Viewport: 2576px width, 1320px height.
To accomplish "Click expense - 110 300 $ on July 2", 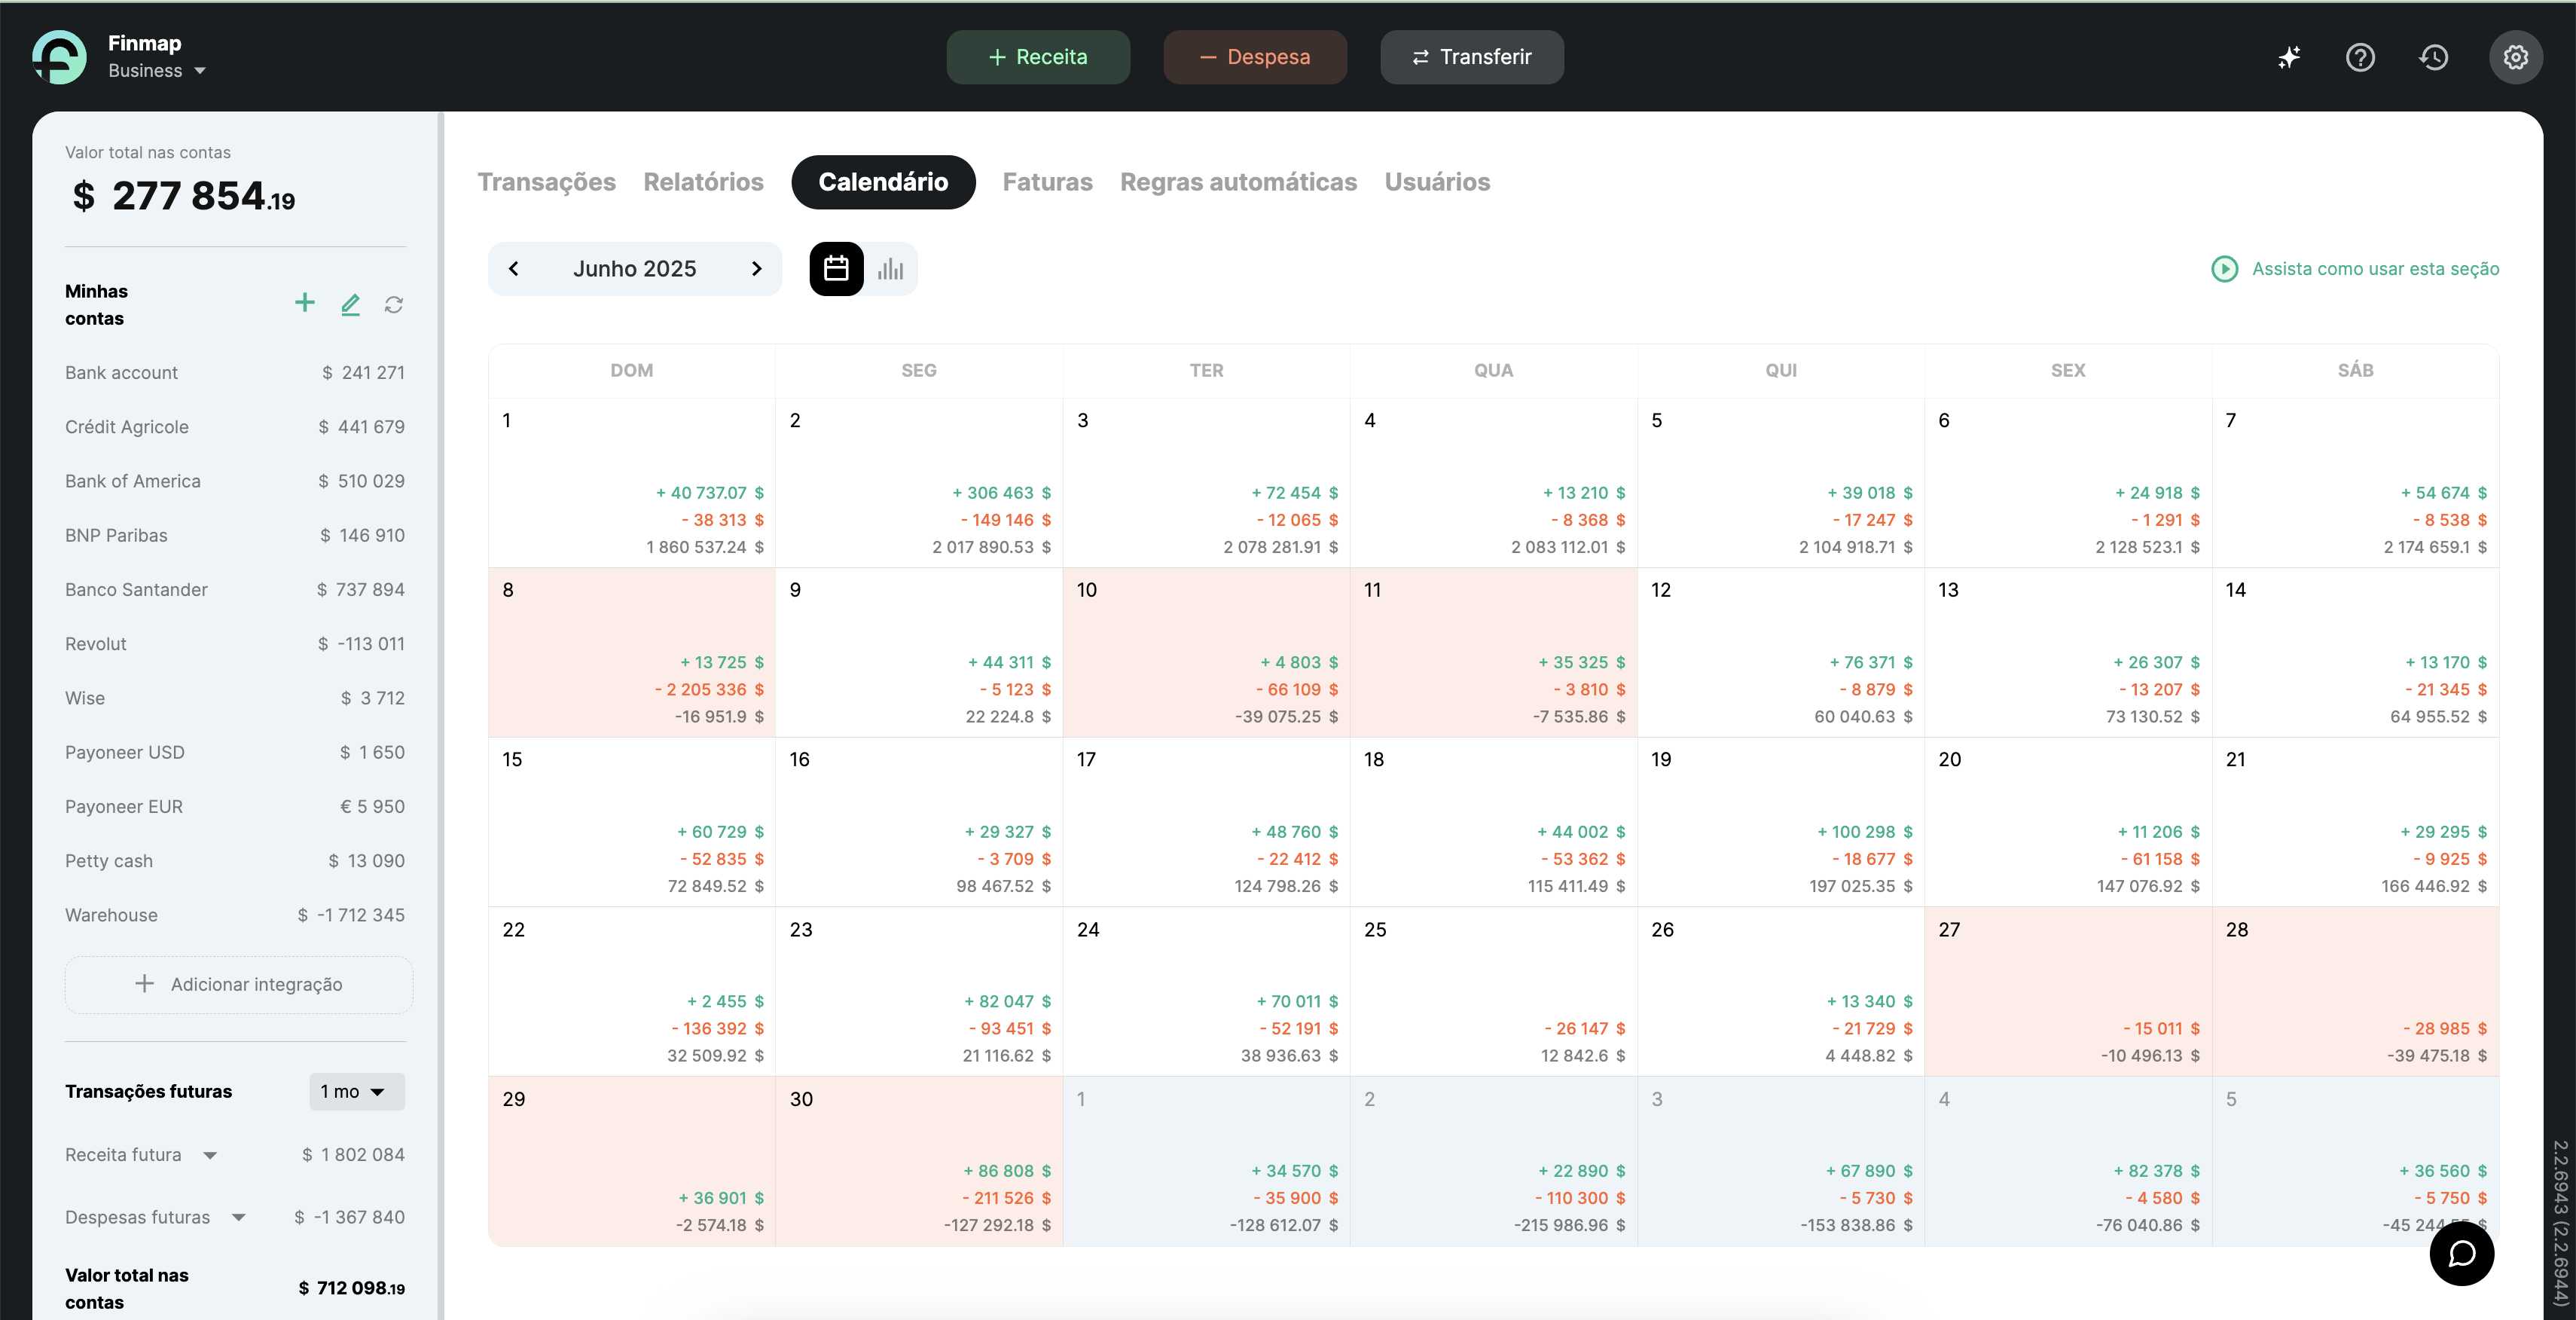I will click(x=1580, y=1198).
